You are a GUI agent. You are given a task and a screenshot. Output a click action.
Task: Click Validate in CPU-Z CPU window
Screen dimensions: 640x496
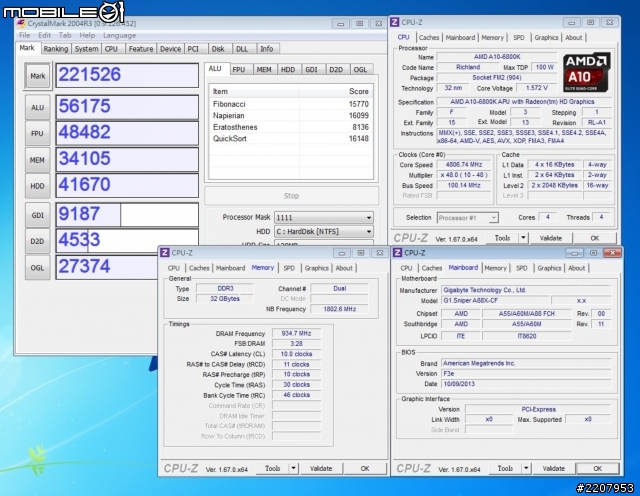click(x=551, y=238)
